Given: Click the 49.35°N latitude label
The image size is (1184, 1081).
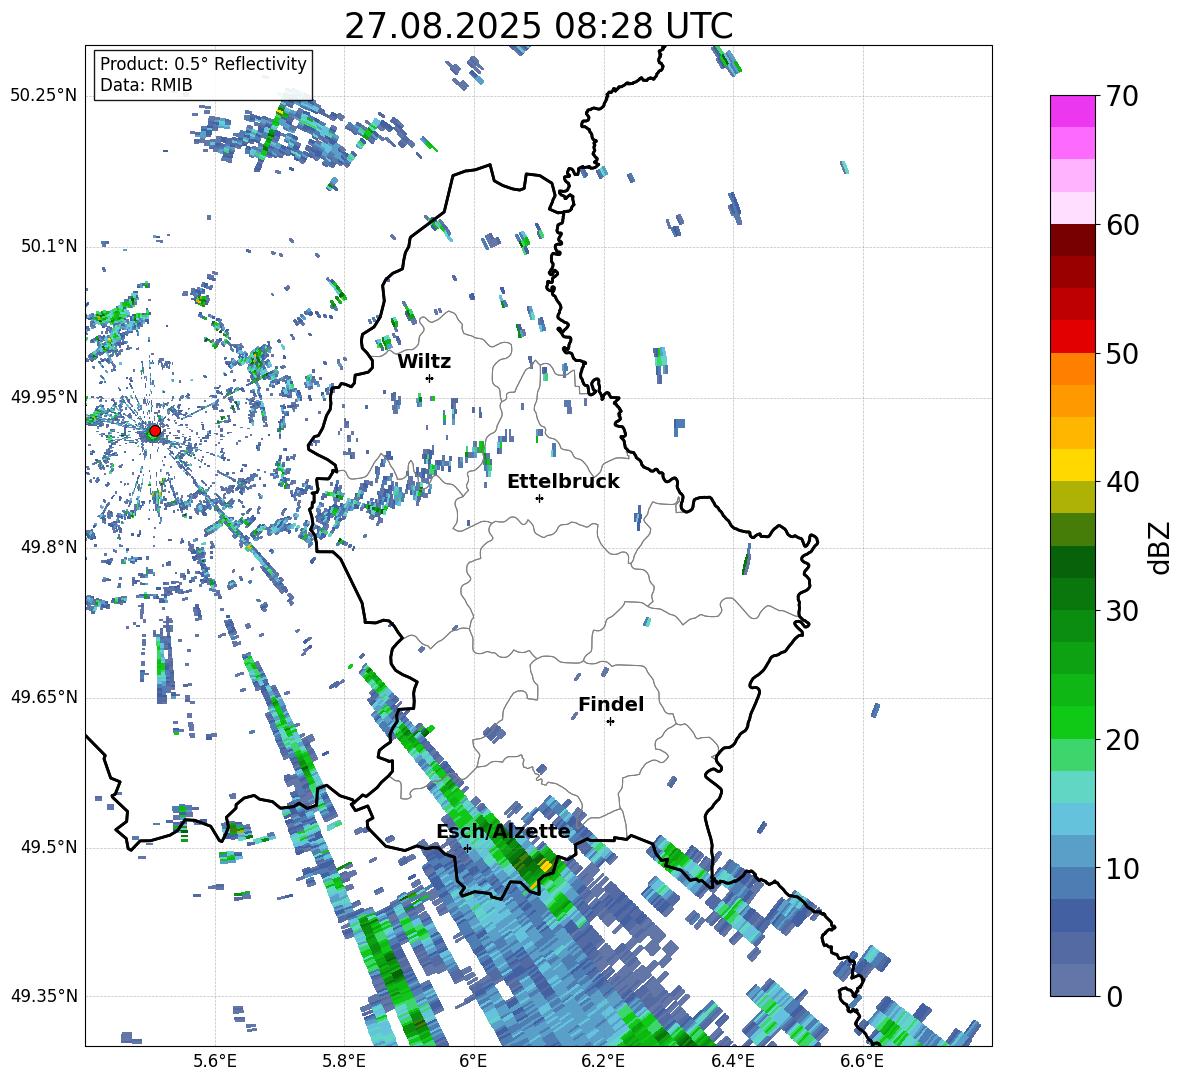Looking at the screenshot, I should 44,996.
